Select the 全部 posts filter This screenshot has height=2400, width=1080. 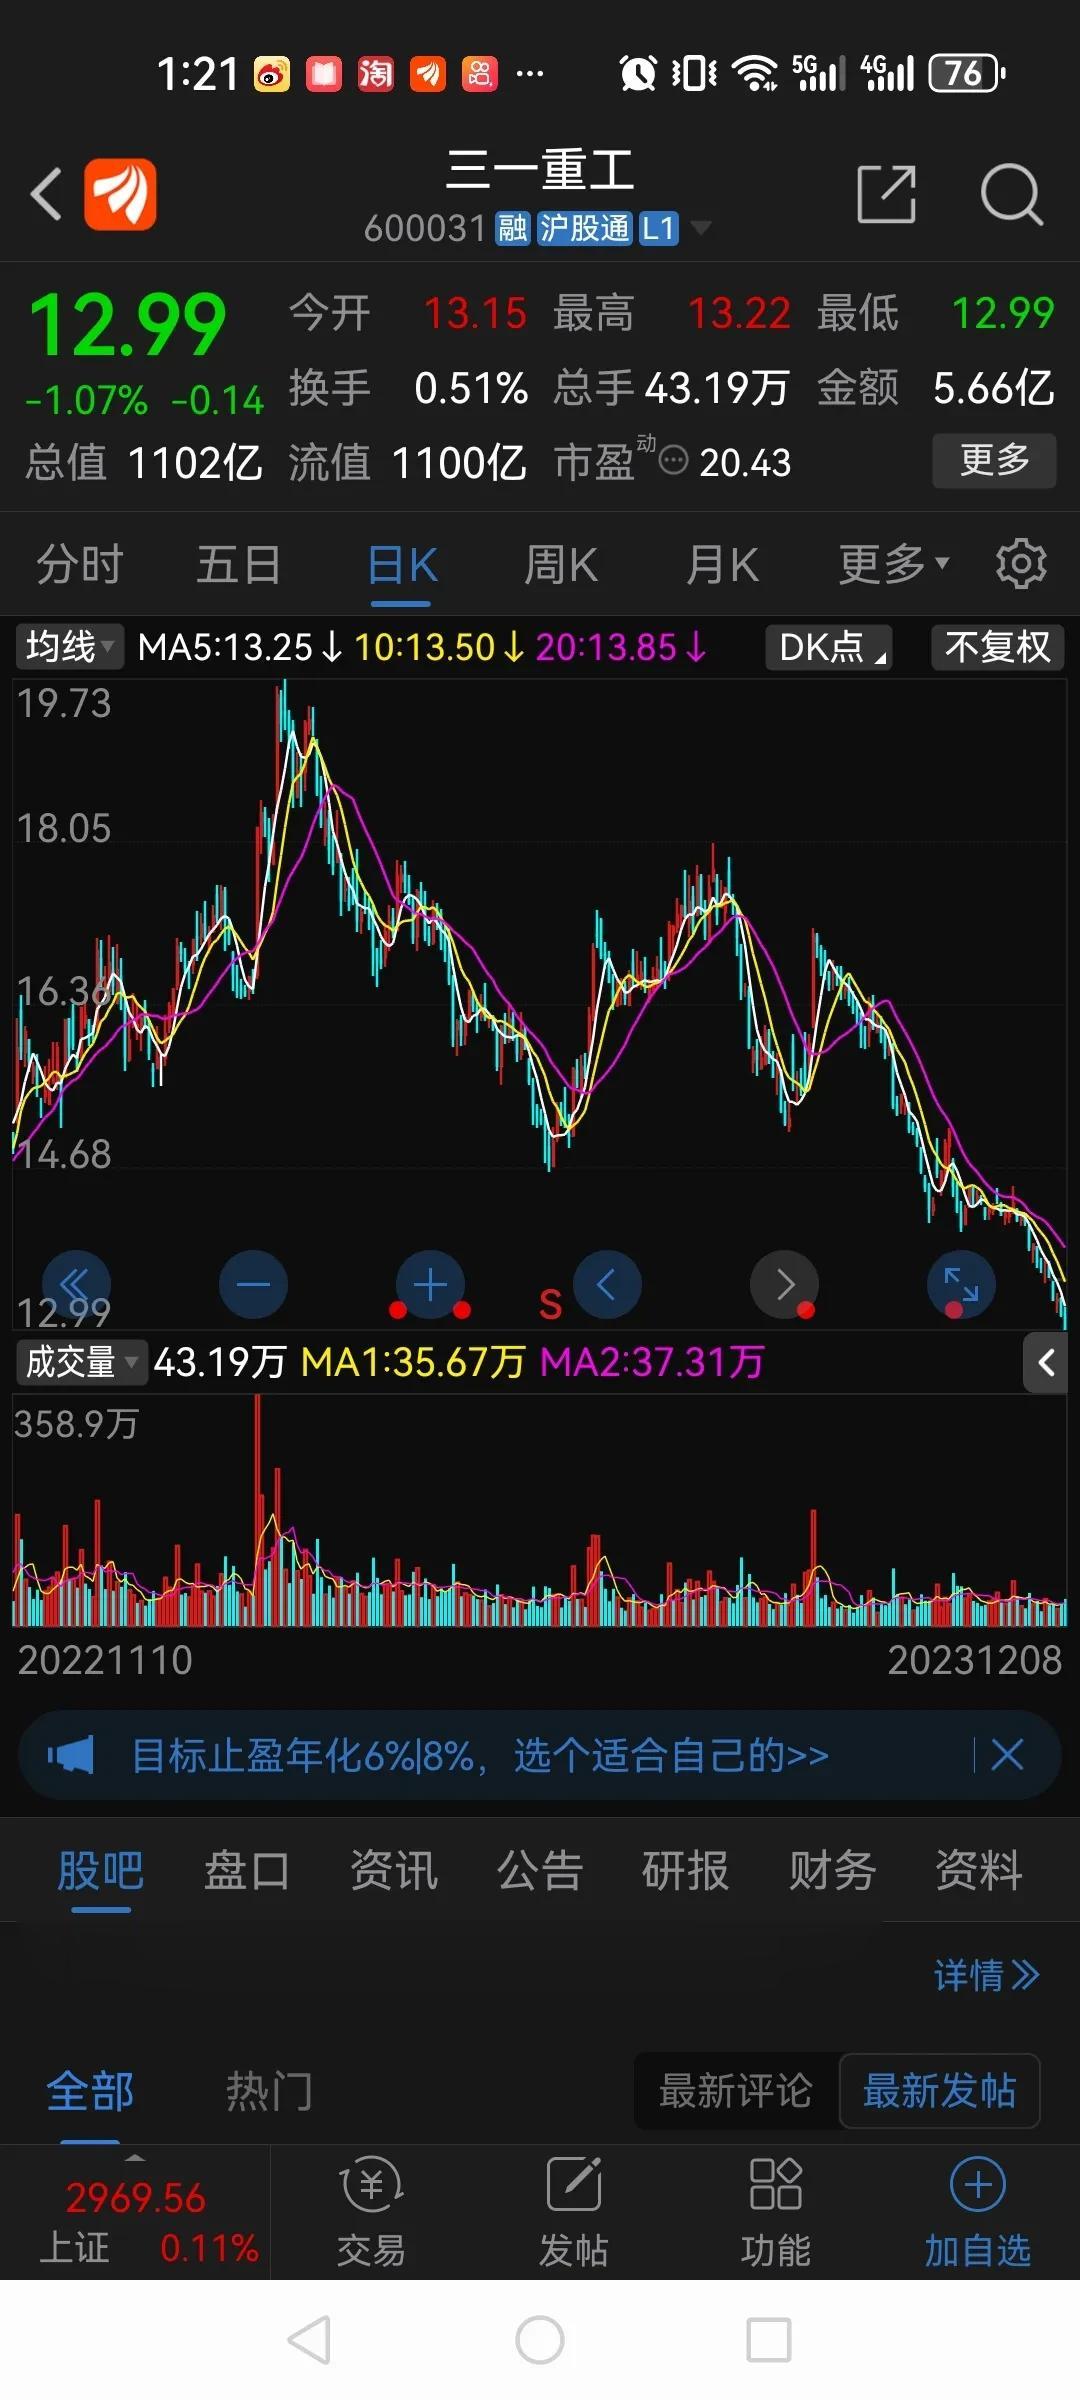(x=90, y=2091)
